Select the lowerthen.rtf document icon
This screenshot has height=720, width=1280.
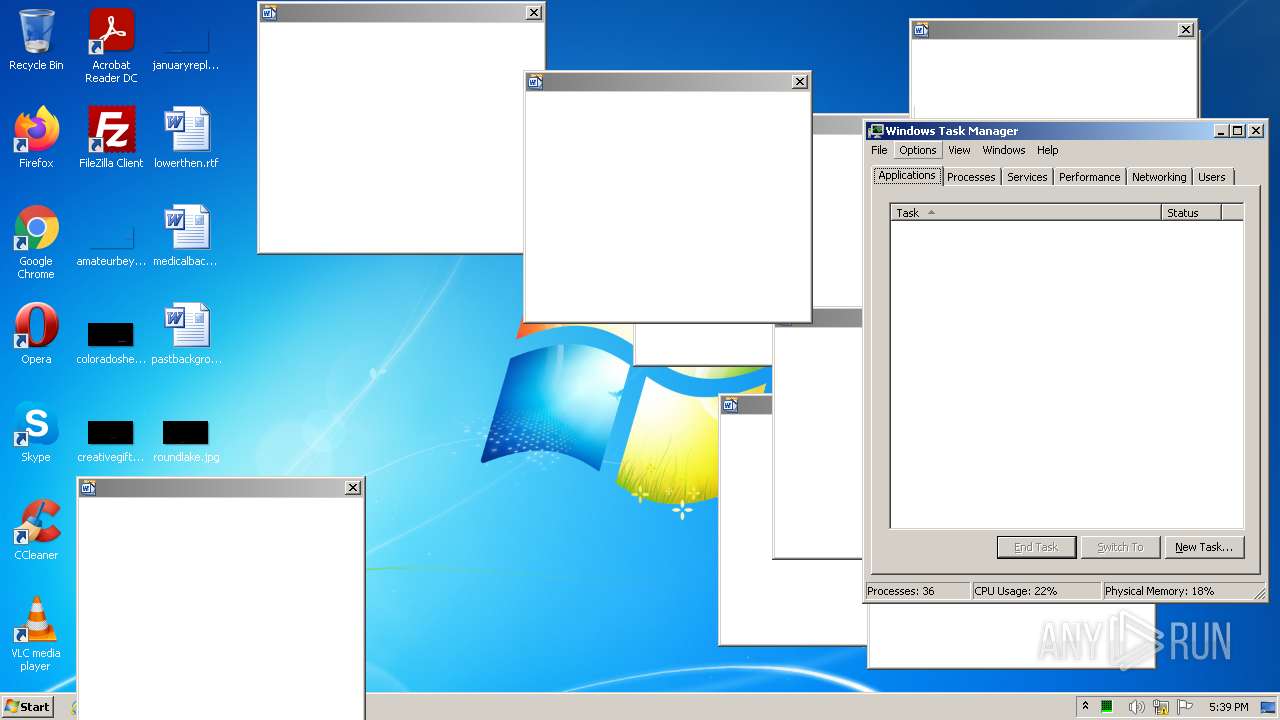tap(186, 138)
